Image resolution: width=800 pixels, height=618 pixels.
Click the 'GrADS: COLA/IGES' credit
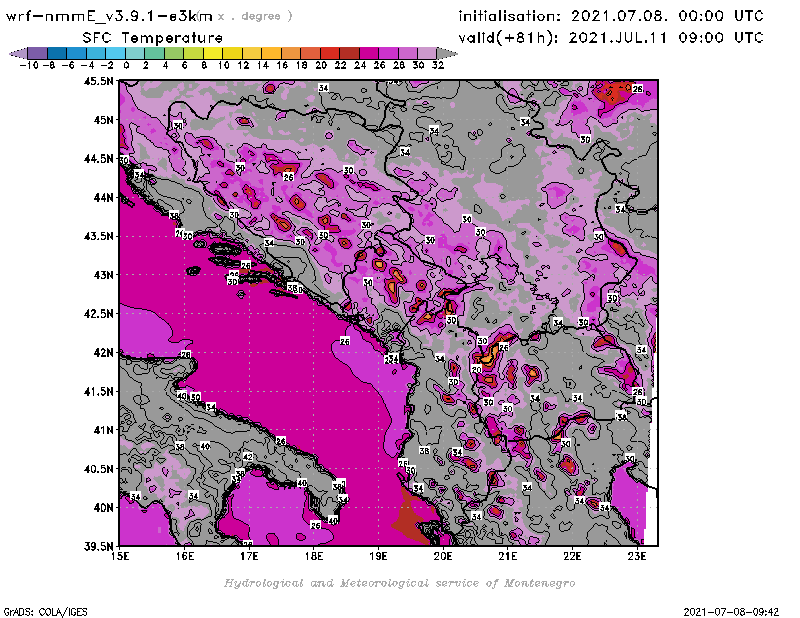pyautogui.click(x=45, y=612)
